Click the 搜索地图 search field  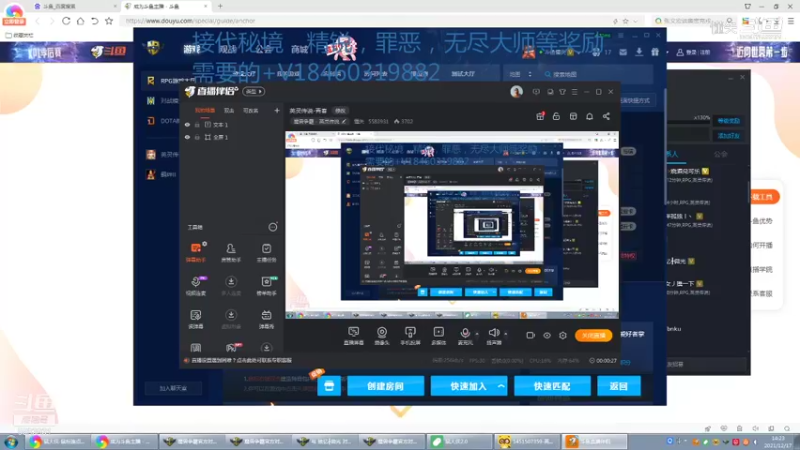tap(597, 74)
